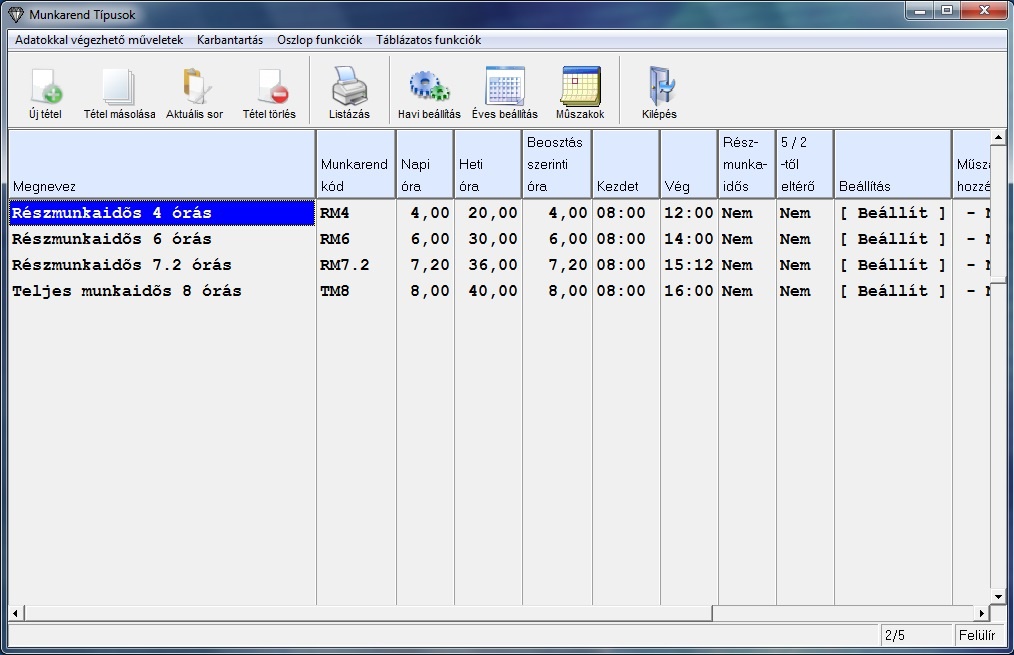Click the Heti óra value 40,00
Screen dimensions: 1014x655
(x=493, y=291)
